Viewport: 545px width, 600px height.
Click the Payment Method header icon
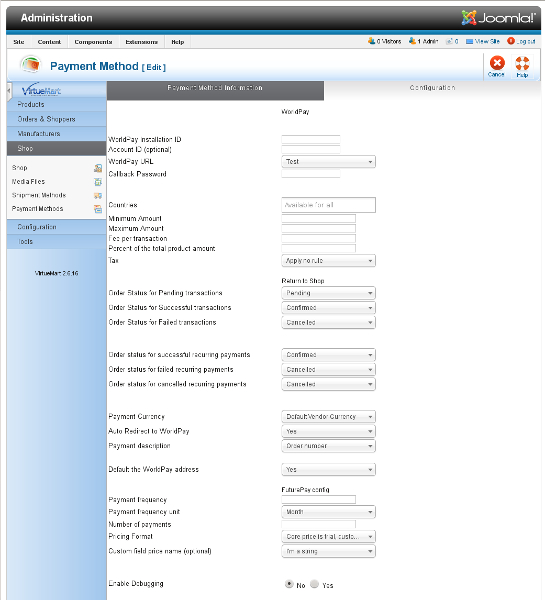point(31,65)
